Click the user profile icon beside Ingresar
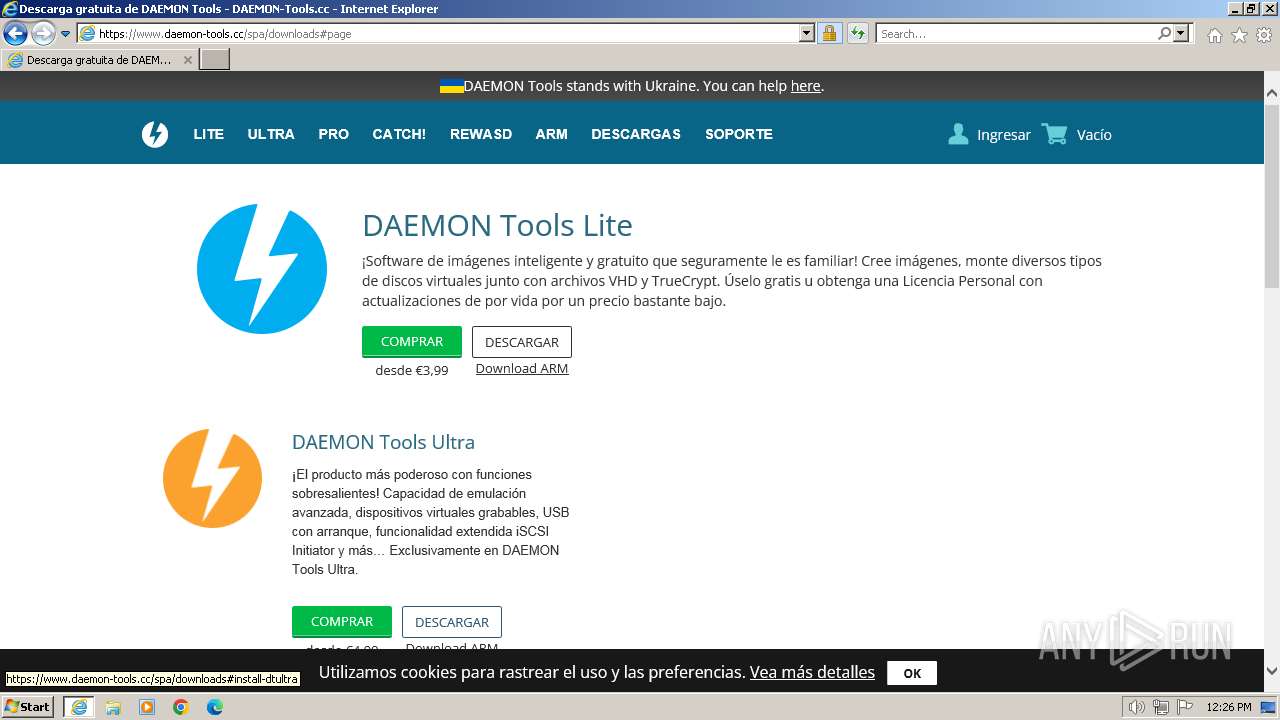 tap(958, 134)
